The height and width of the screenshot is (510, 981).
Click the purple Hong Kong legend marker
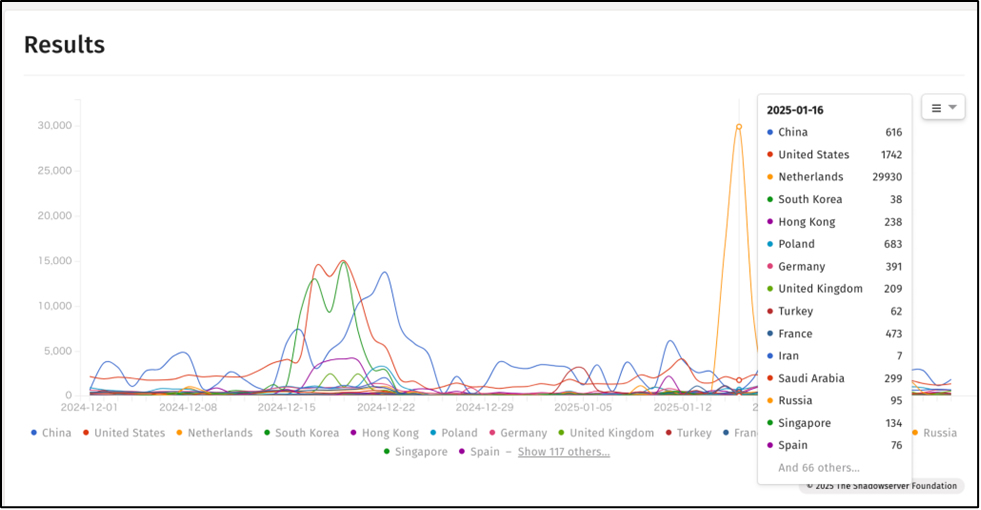click(354, 433)
